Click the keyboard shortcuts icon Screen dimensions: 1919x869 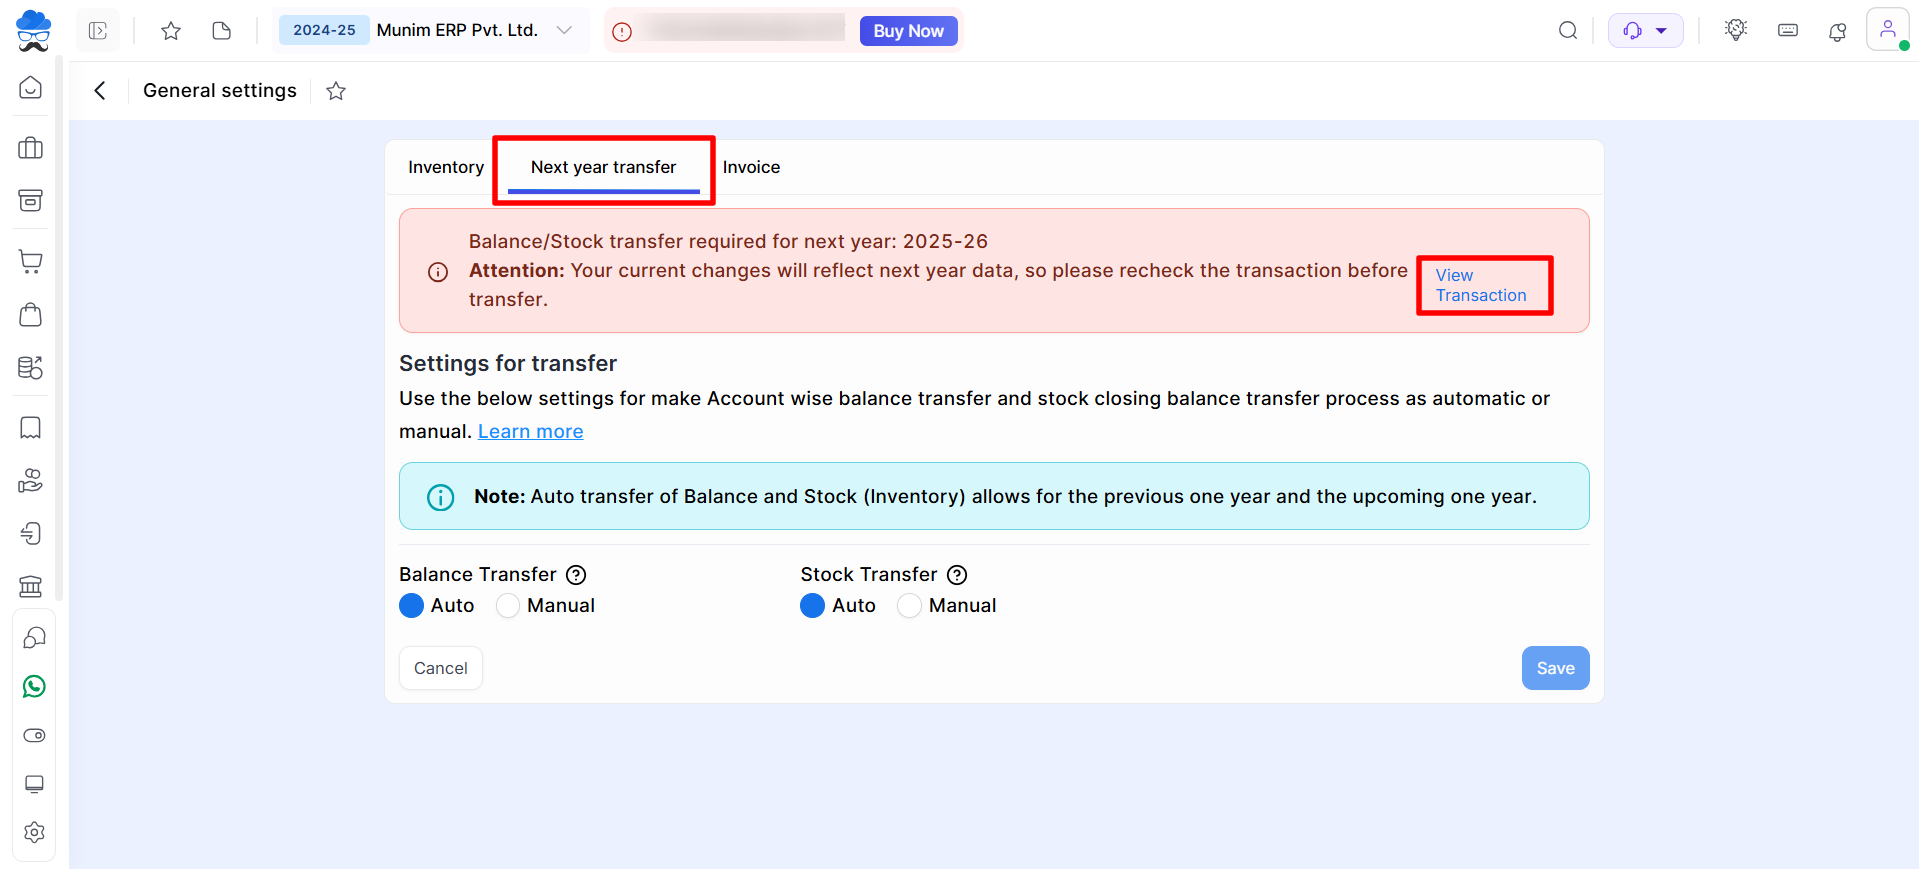(x=1788, y=31)
